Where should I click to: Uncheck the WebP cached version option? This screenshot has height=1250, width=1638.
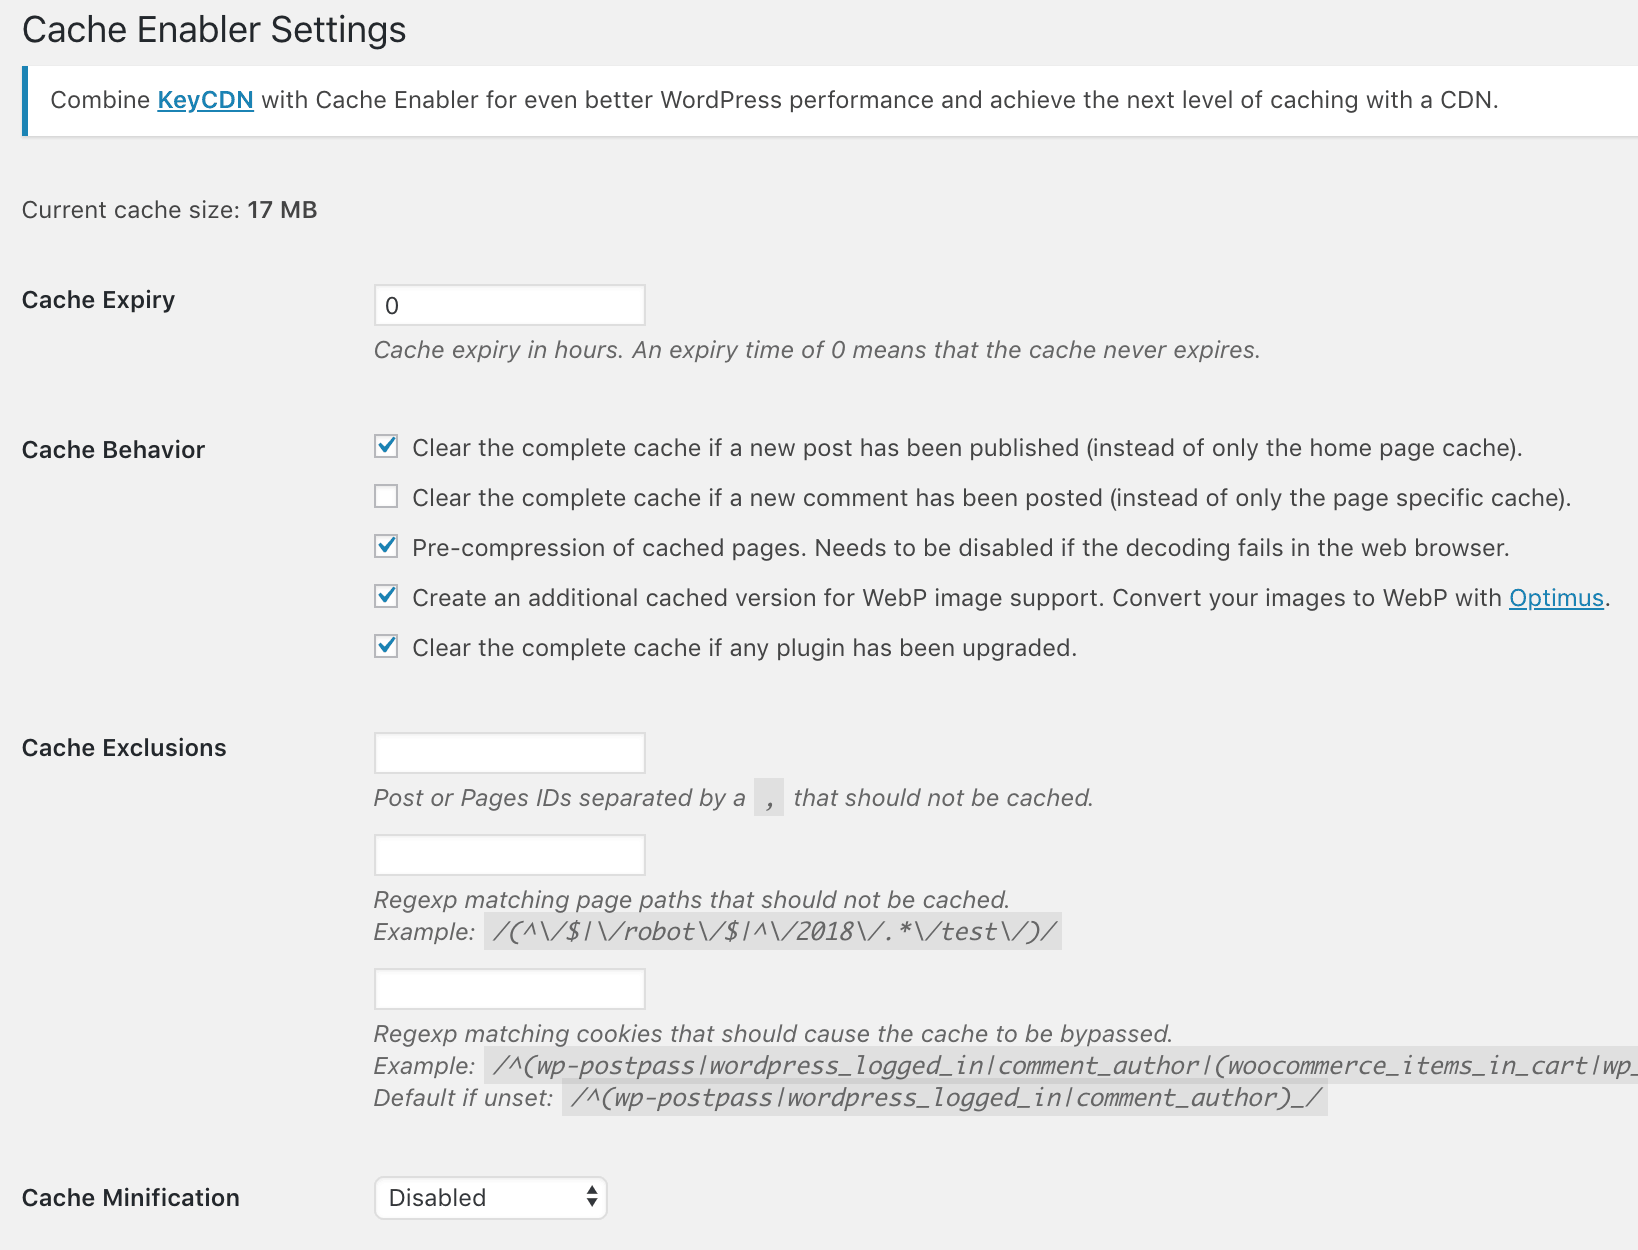(386, 596)
